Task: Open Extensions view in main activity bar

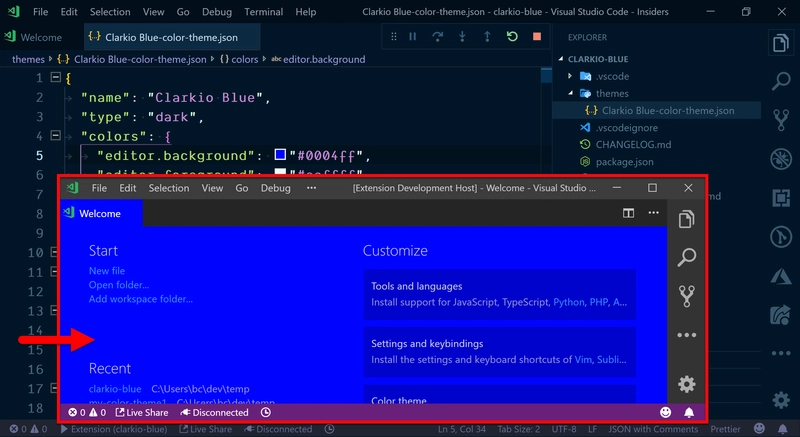Action: pos(781,198)
